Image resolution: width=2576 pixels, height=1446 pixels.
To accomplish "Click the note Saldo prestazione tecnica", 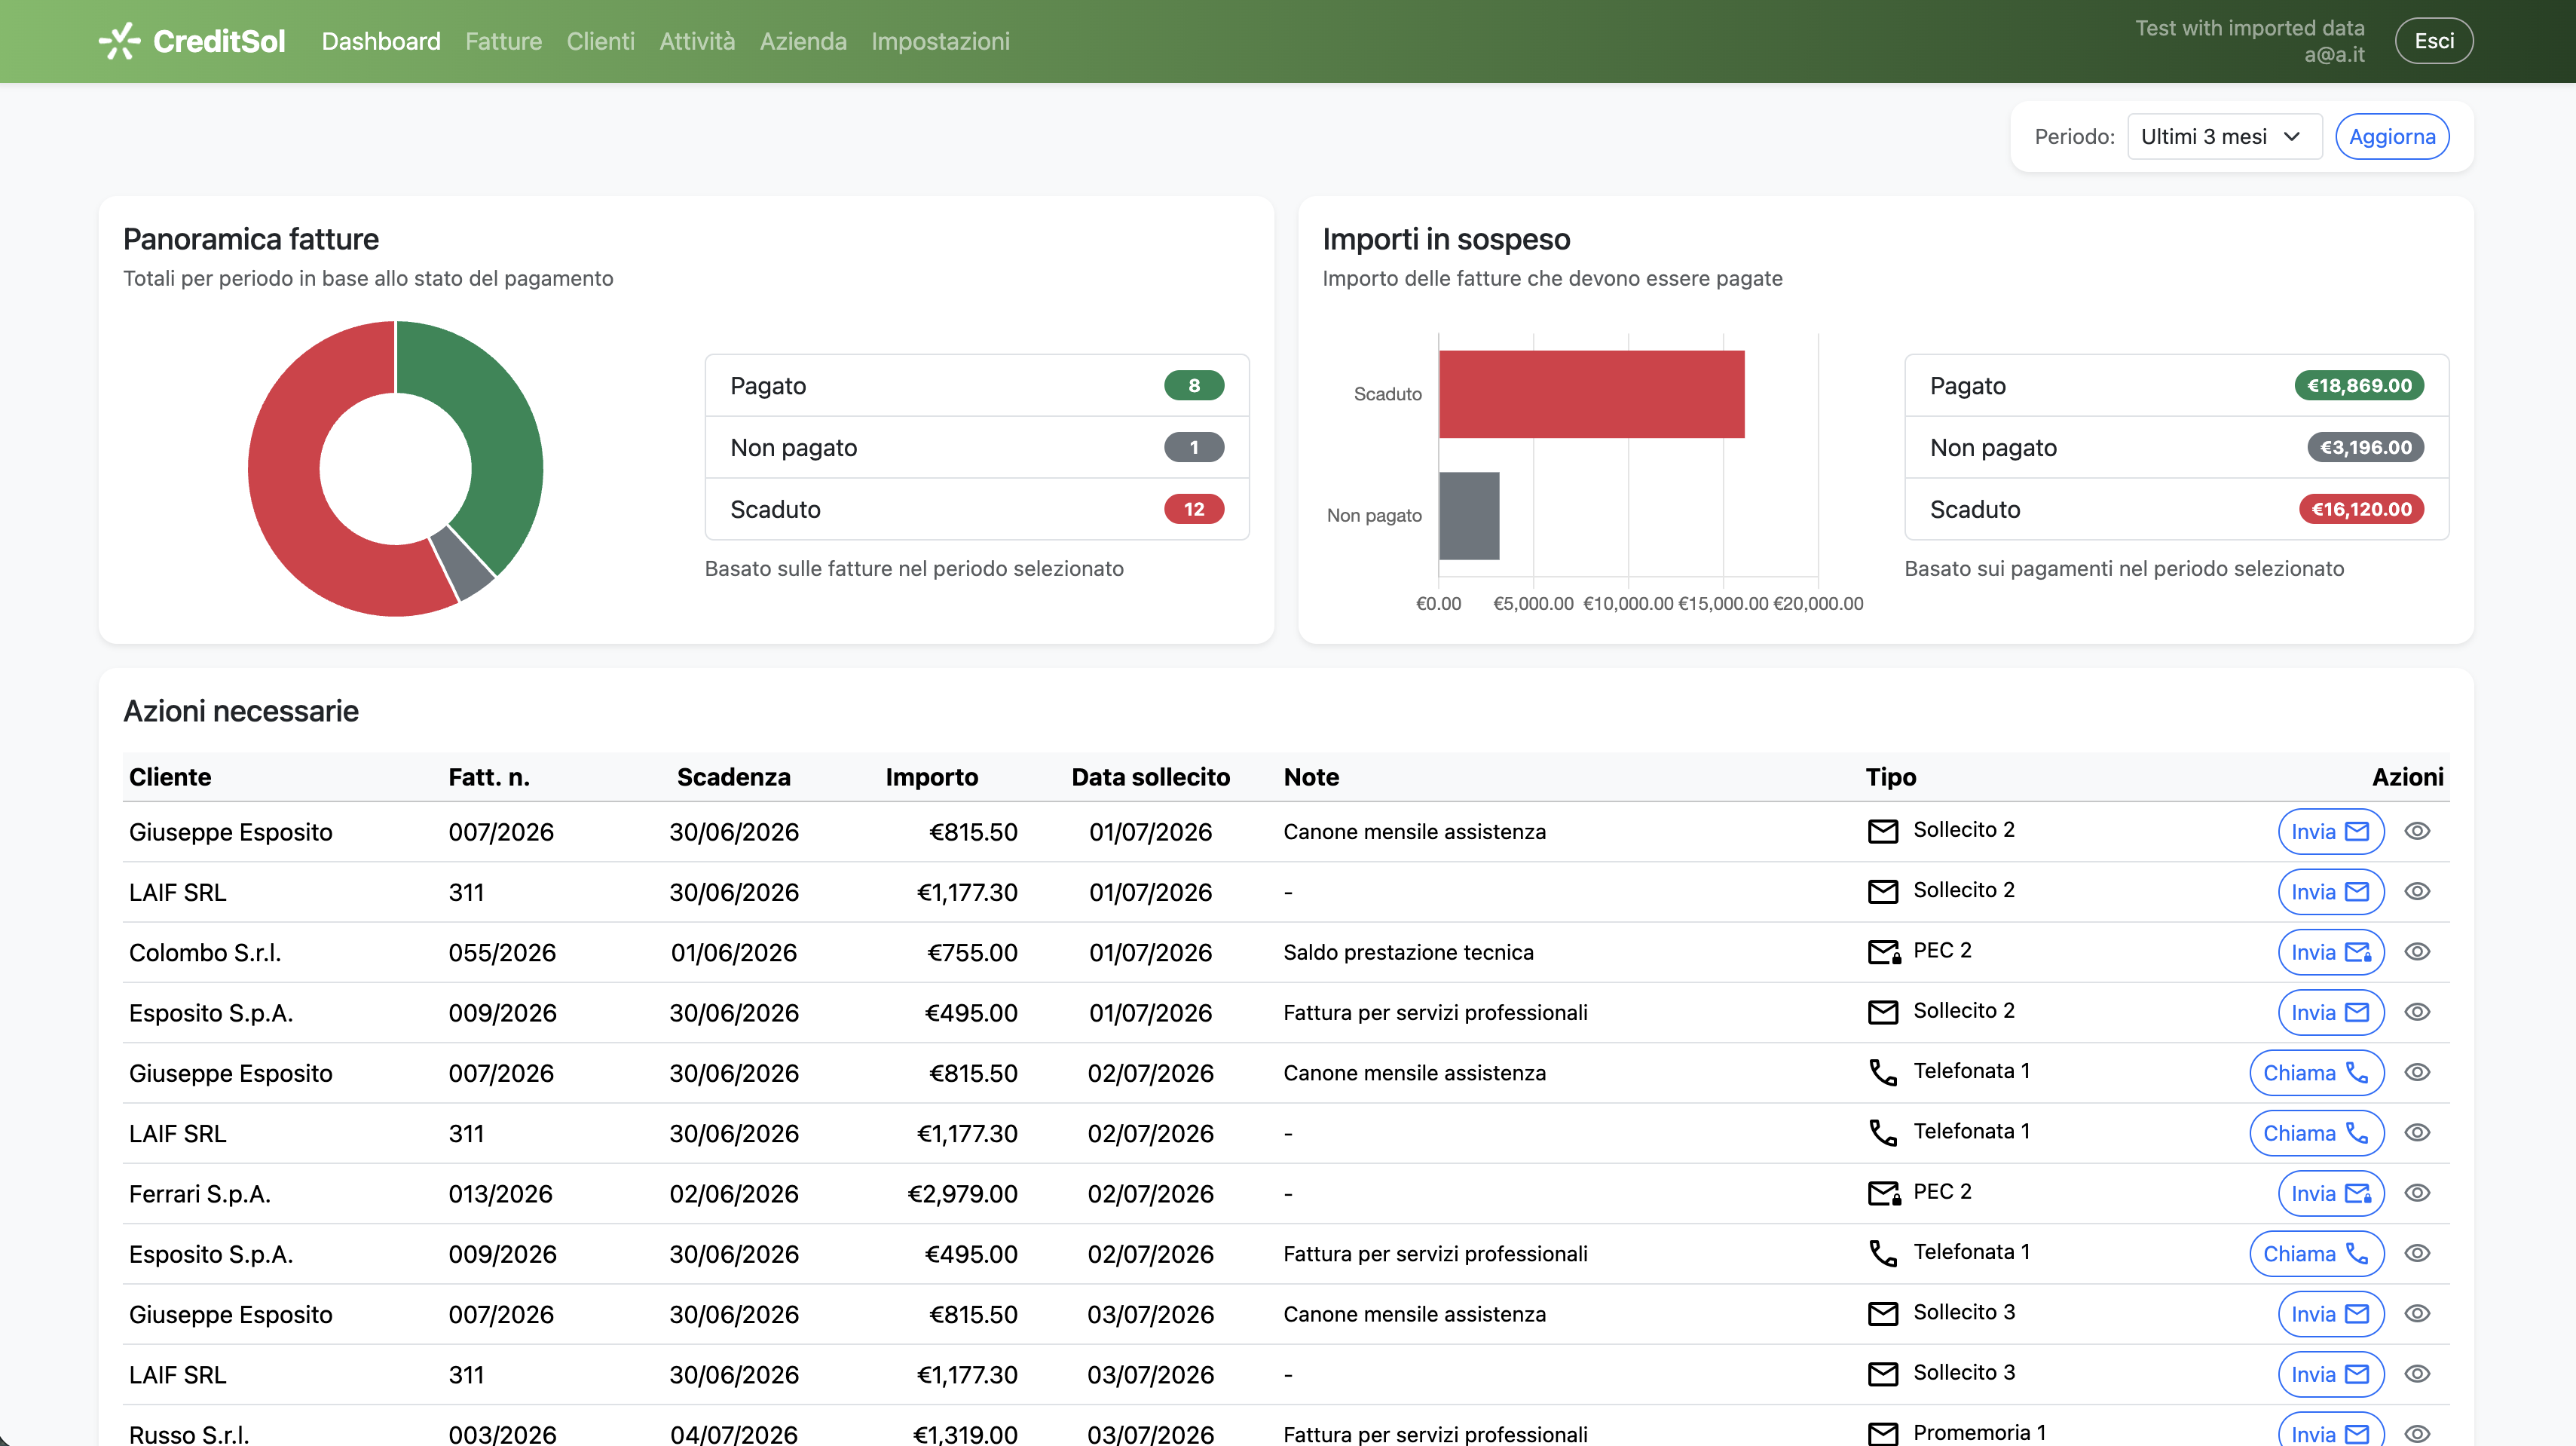I will (x=1408, y=952).
